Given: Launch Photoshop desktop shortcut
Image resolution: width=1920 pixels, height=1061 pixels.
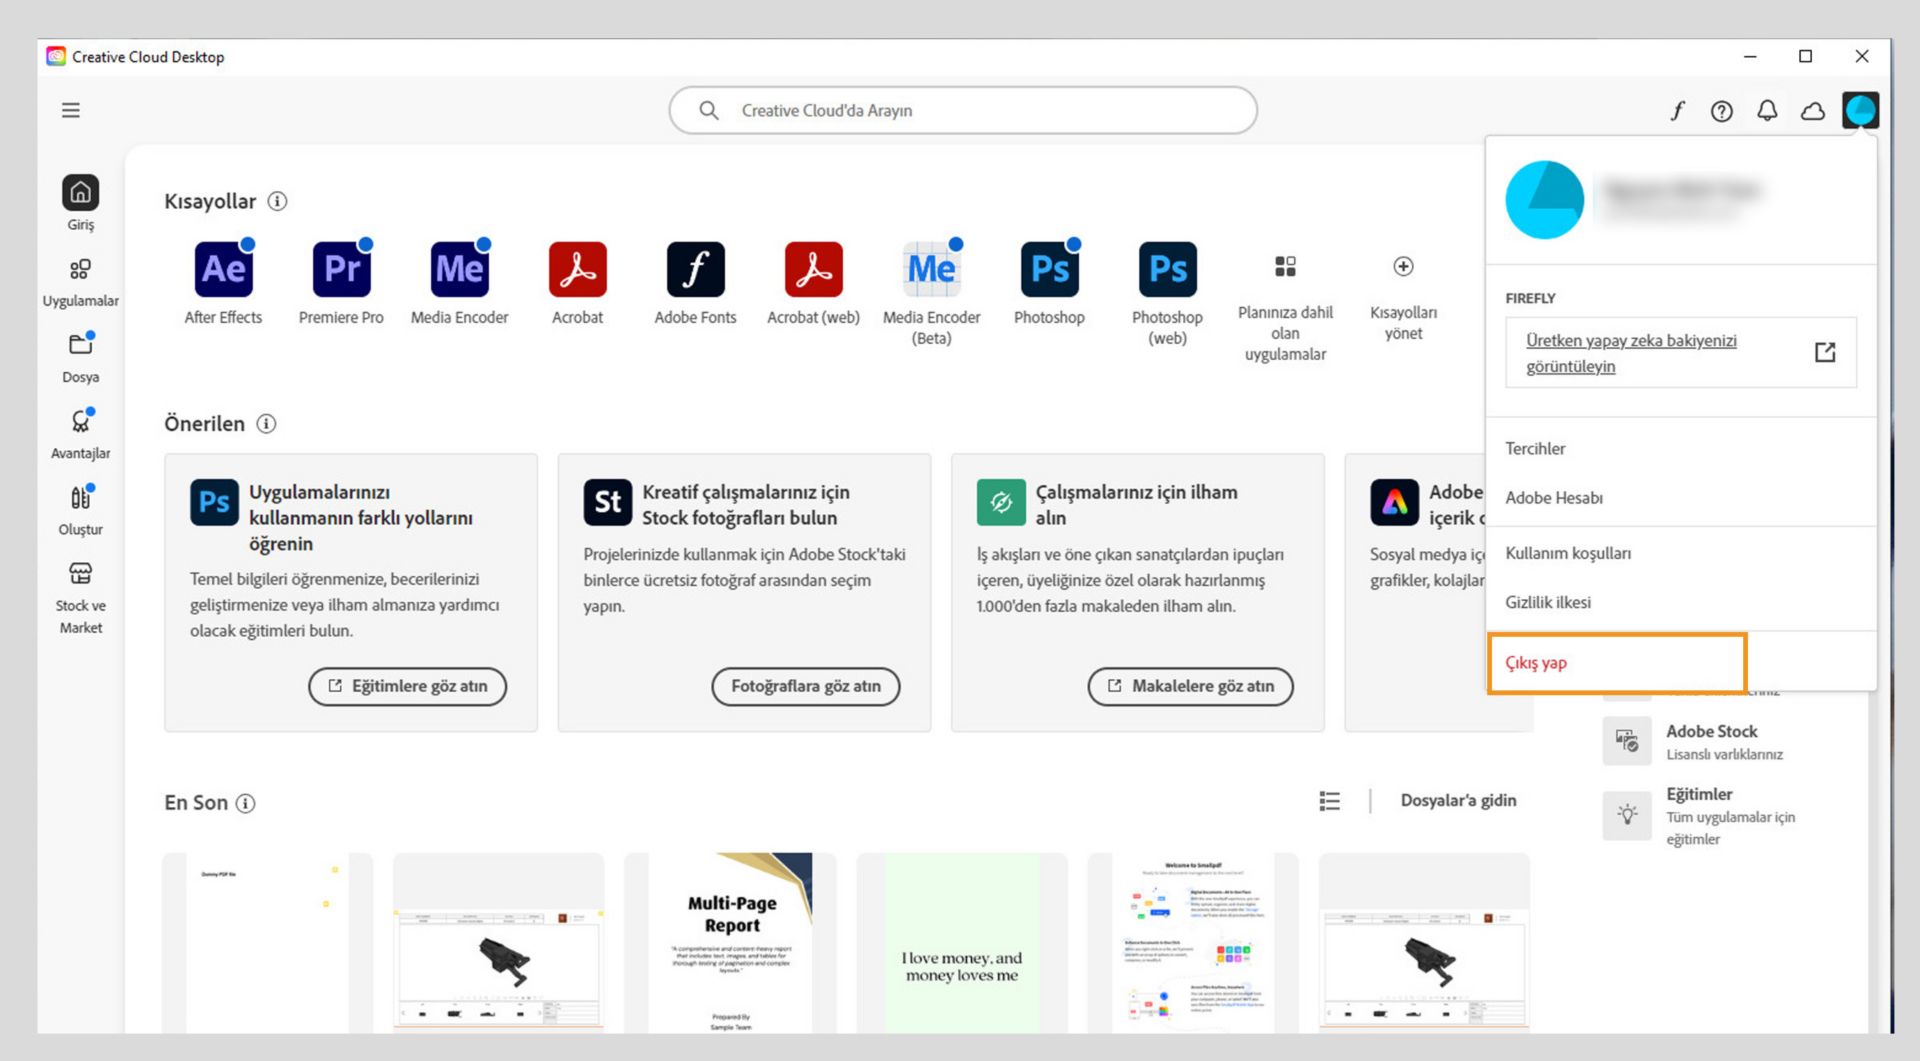Looking at the screenshot, I should 1049,269.
